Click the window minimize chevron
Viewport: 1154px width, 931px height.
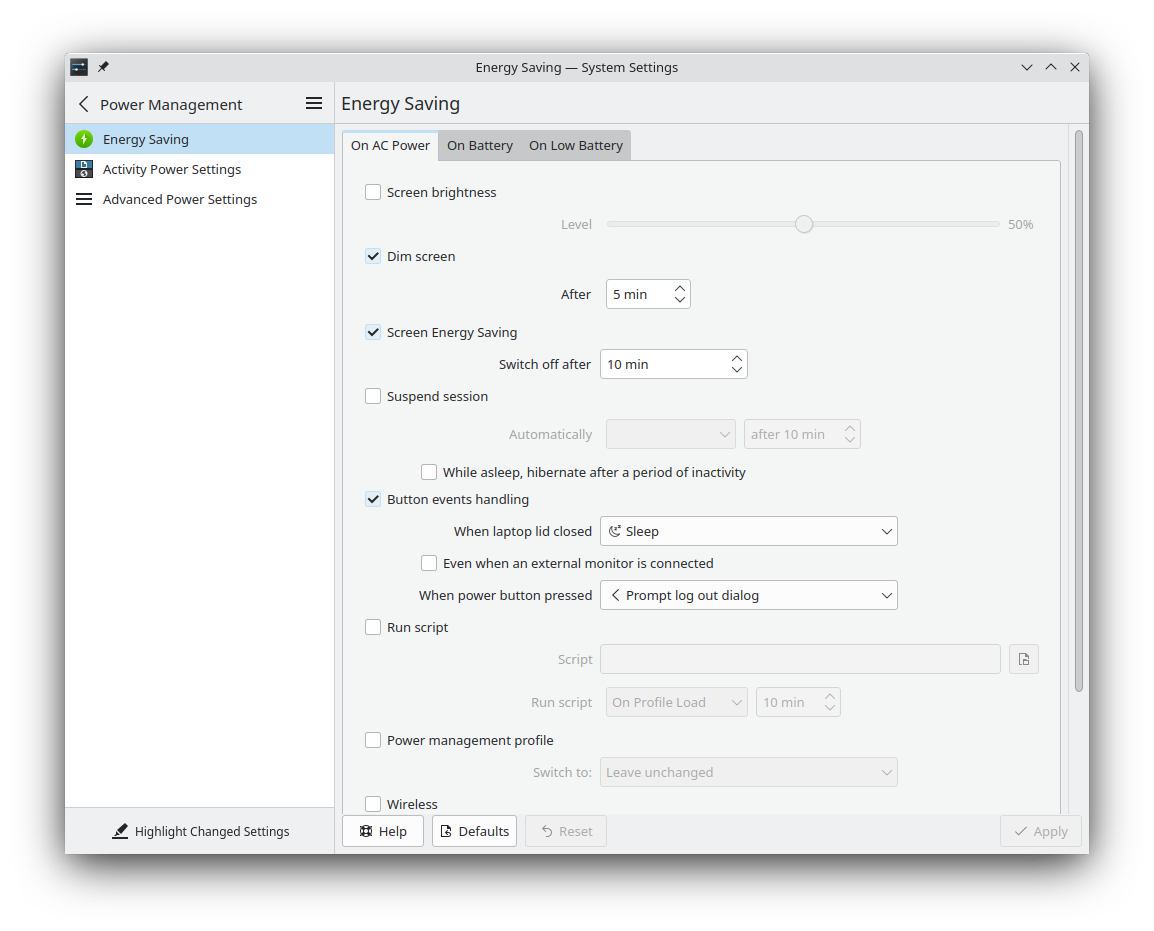[1027, 68]
